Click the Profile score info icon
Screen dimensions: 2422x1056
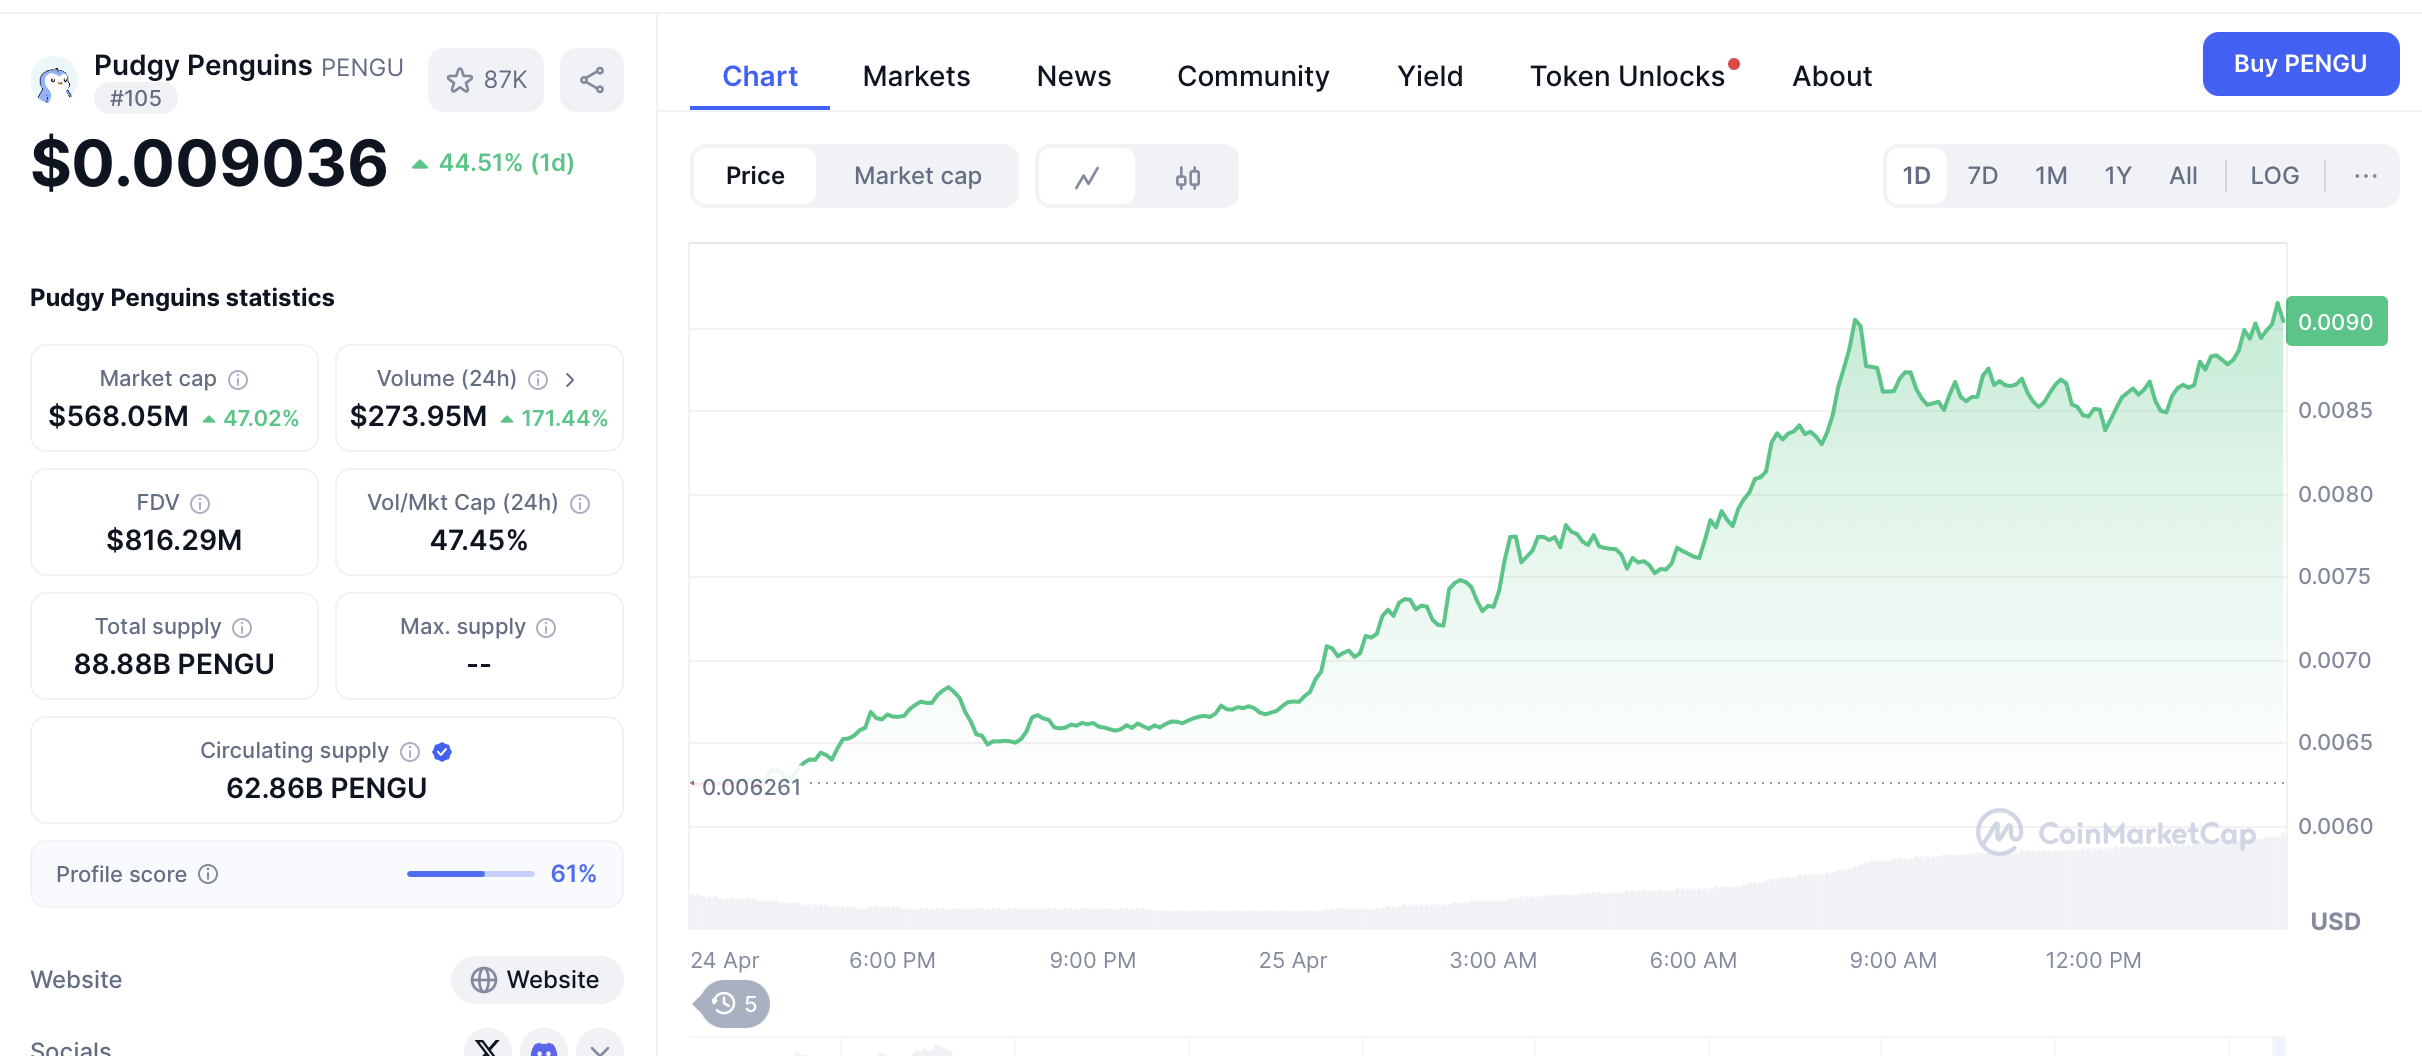208,874
